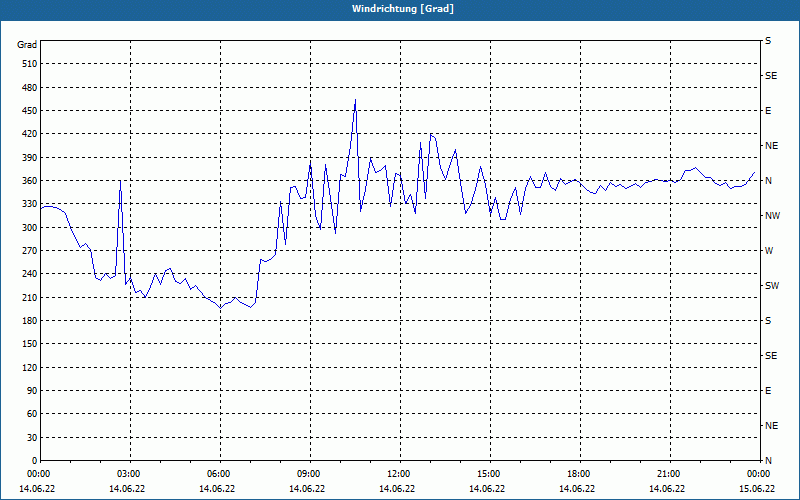Click the NW compass label
Viewport: 800px width, 500px height.
click(x=772, y=216)
